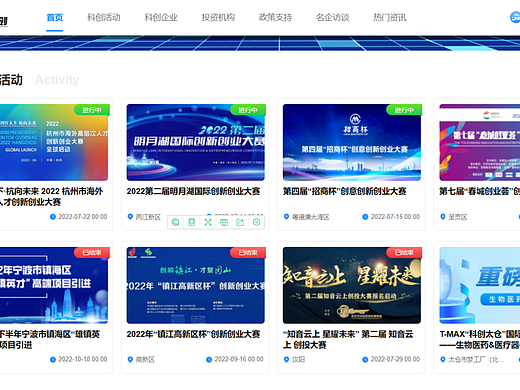Screen dimensions: 520x390
Task: Open the 春城创业荟 purple banner image
Action: [x=480, y=142]
